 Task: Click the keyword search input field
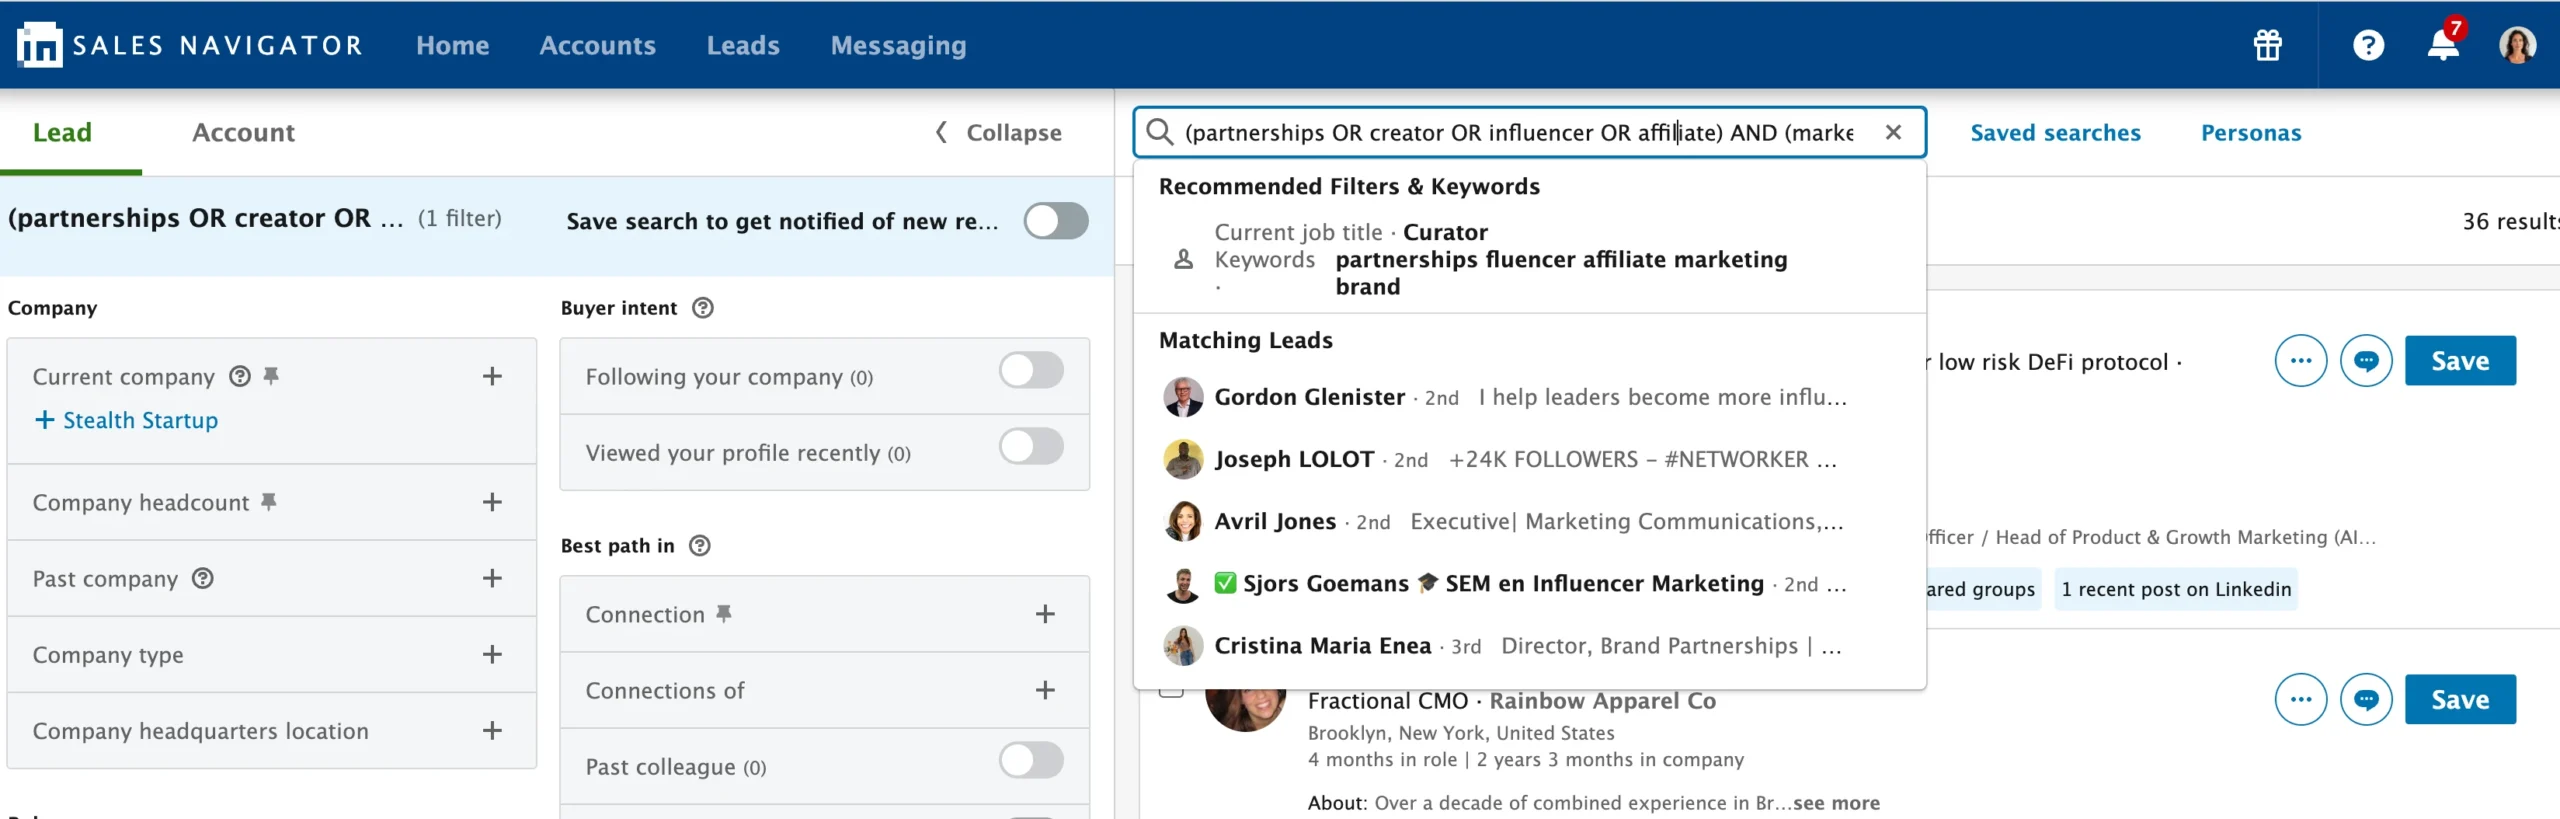[1519, 132]
